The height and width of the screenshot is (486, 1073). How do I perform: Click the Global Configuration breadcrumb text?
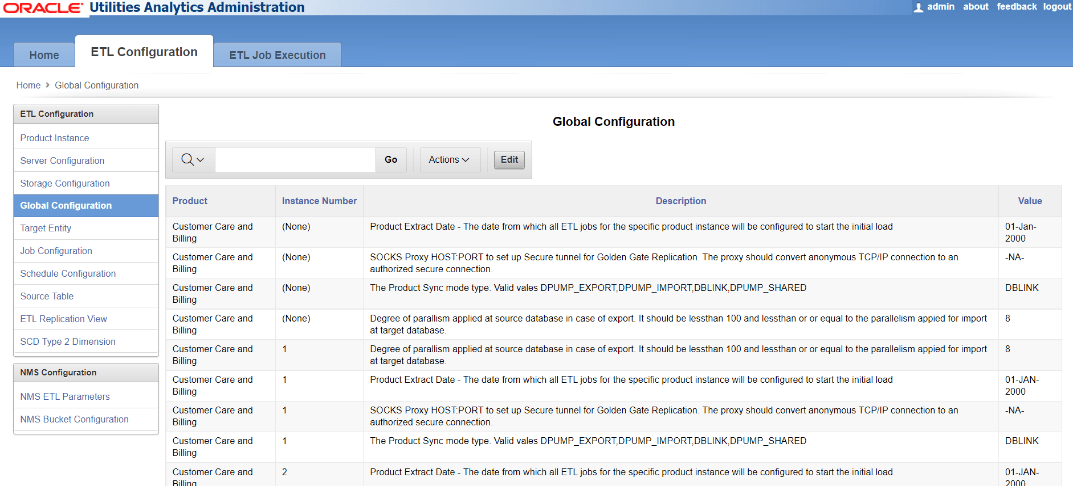point(96,86)
